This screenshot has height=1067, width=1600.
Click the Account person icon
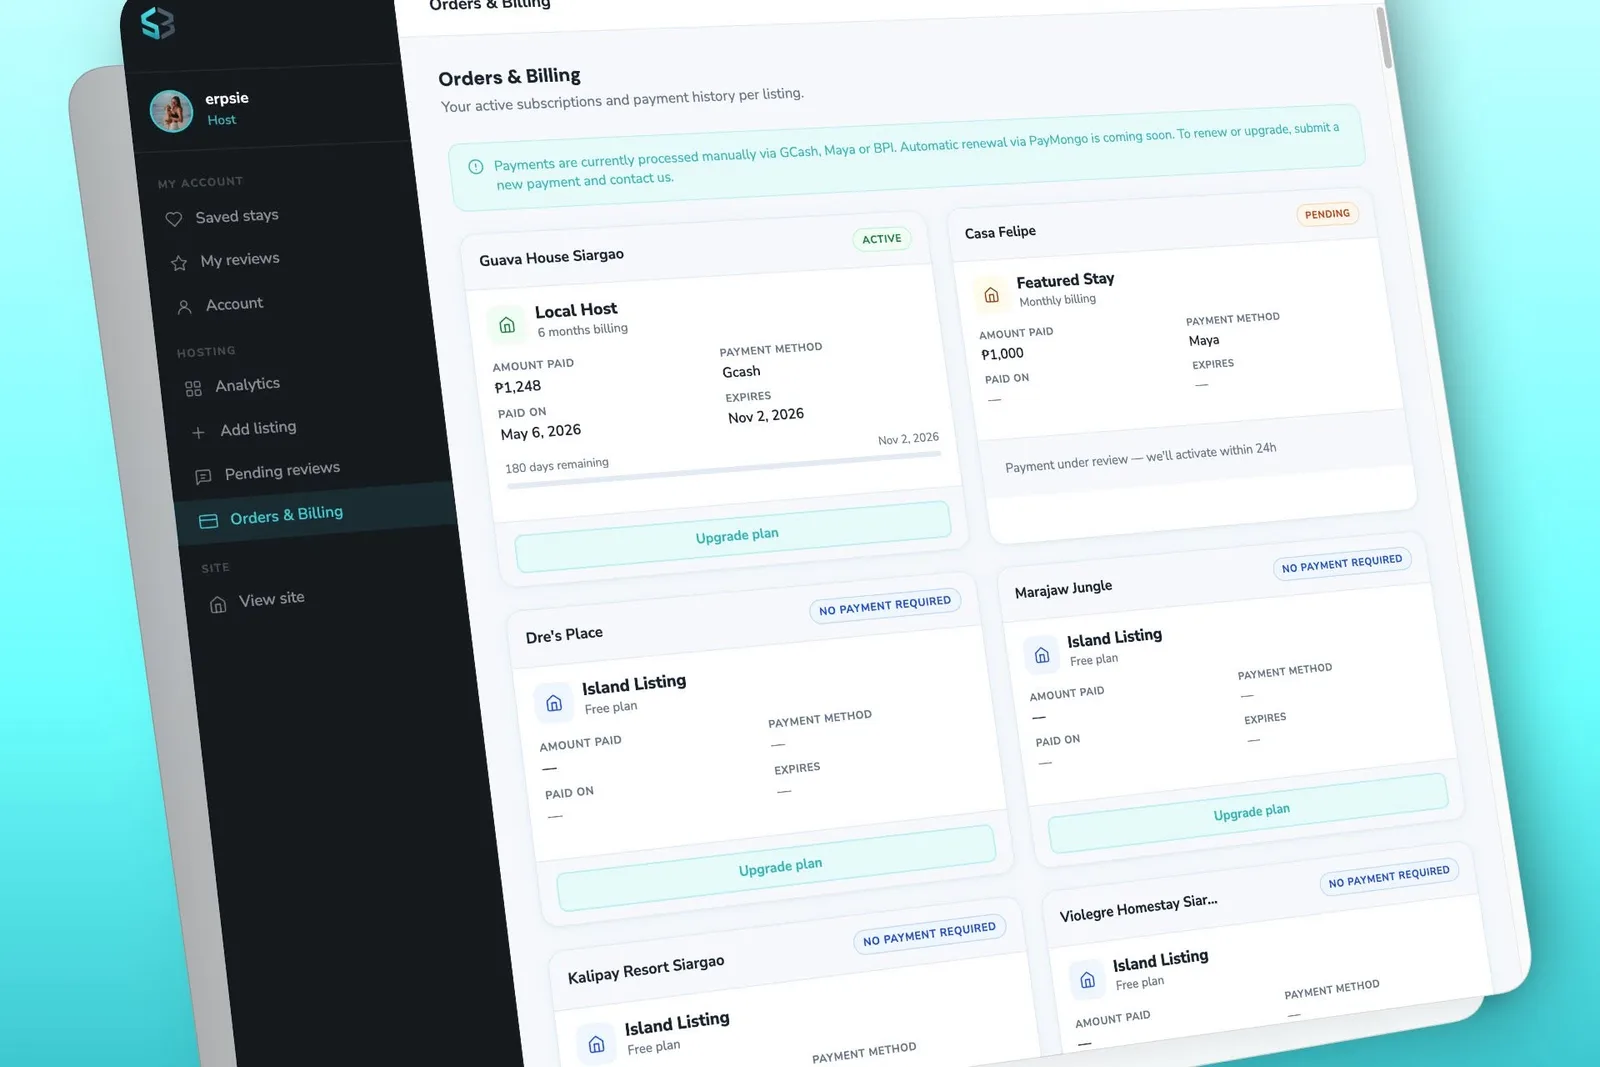[184, 307]
